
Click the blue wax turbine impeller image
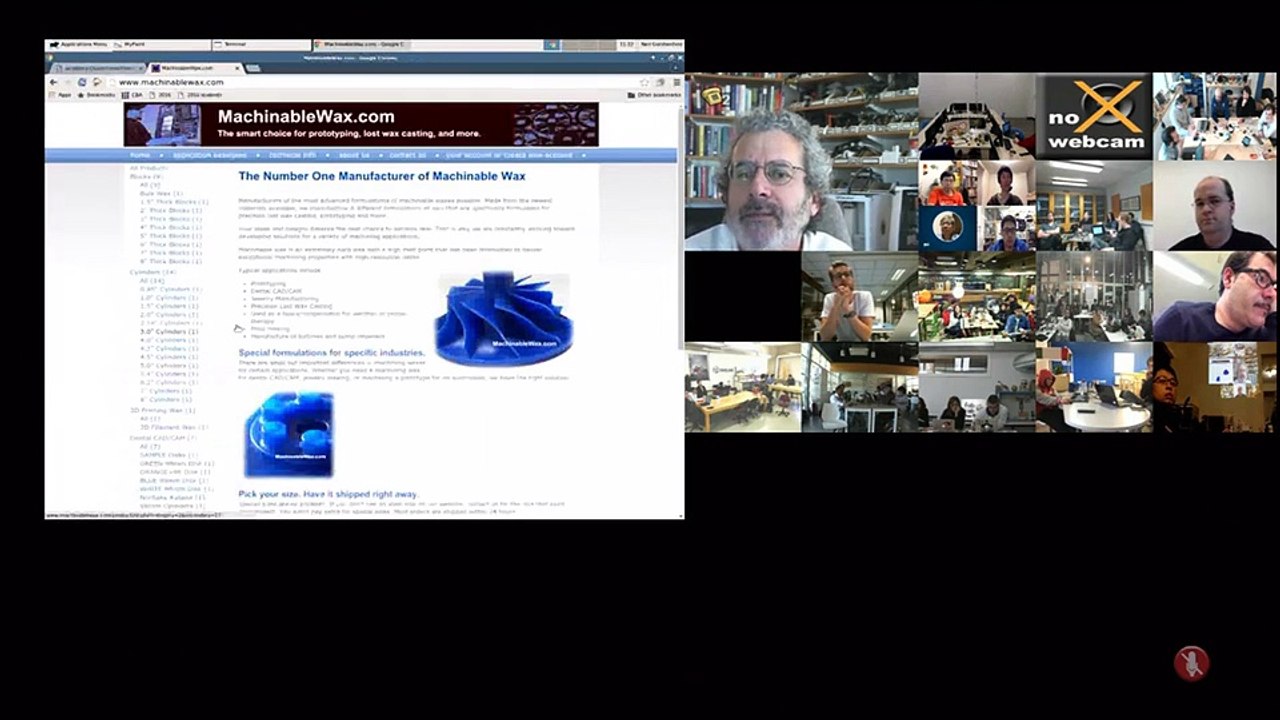(x=503, y=318)
